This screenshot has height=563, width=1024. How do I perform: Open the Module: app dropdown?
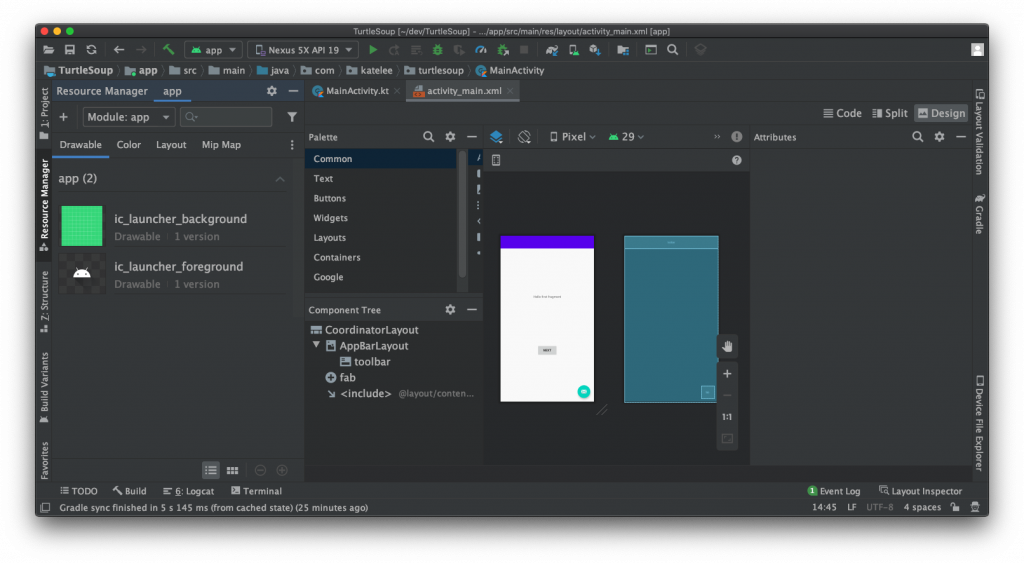[128, 117]
